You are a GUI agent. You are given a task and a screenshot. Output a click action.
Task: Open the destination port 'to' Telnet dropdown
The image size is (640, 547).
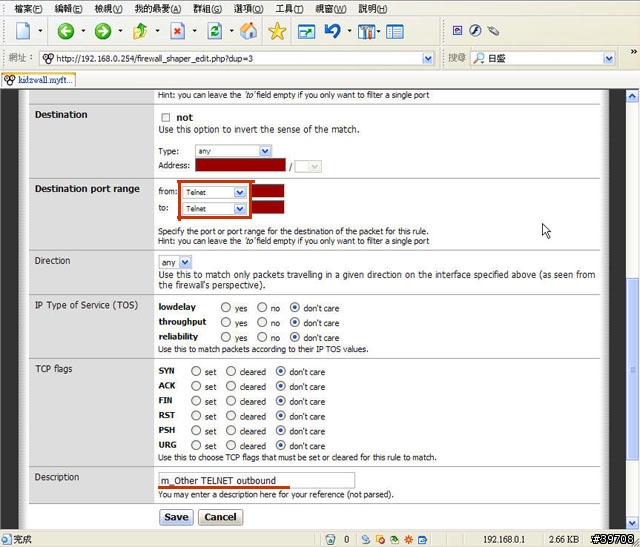214,209
